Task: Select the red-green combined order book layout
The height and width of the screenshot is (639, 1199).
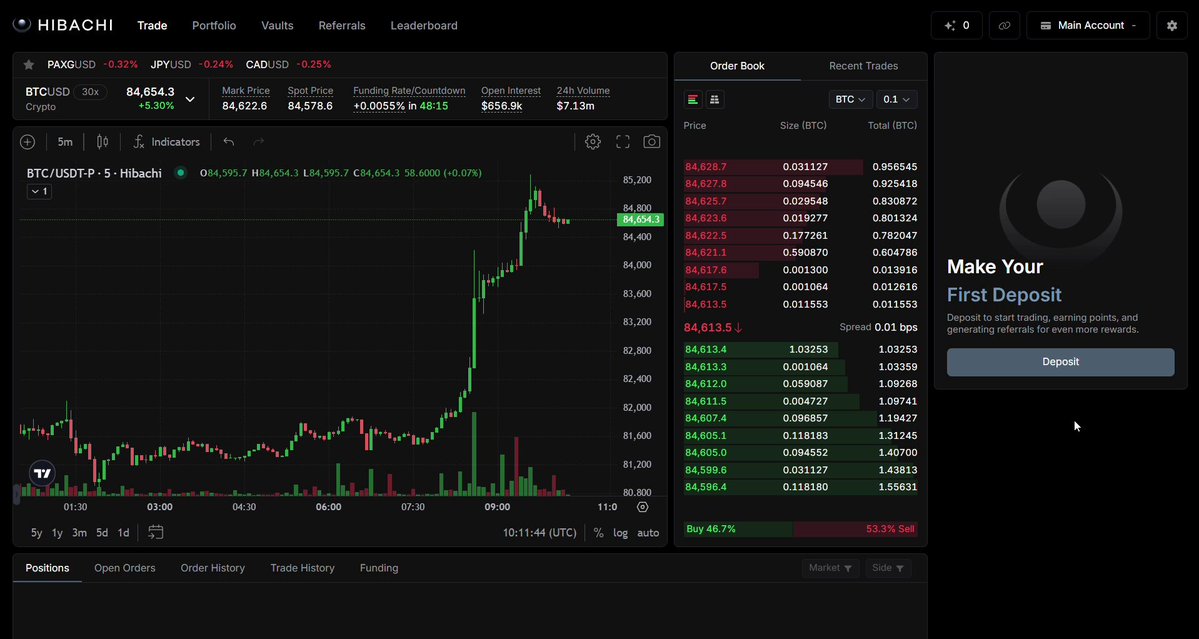Action: pyautogui.click(x=694, y=99)
